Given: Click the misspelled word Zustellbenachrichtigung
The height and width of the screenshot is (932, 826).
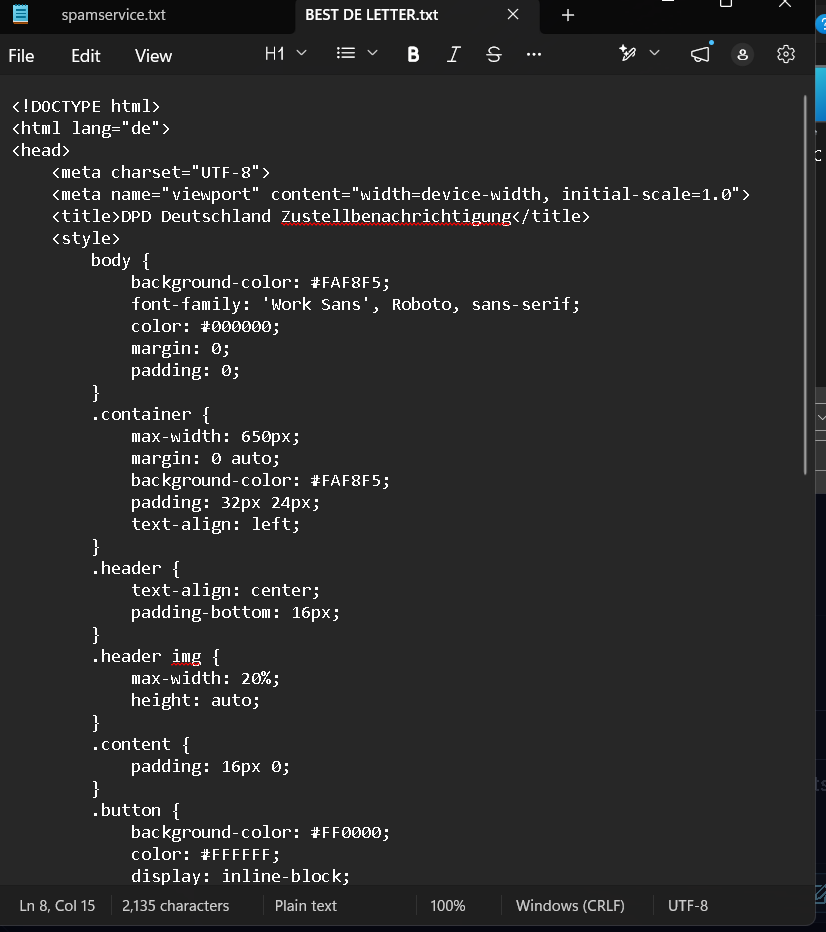Looking at the screenshot, I should [396, 216].
